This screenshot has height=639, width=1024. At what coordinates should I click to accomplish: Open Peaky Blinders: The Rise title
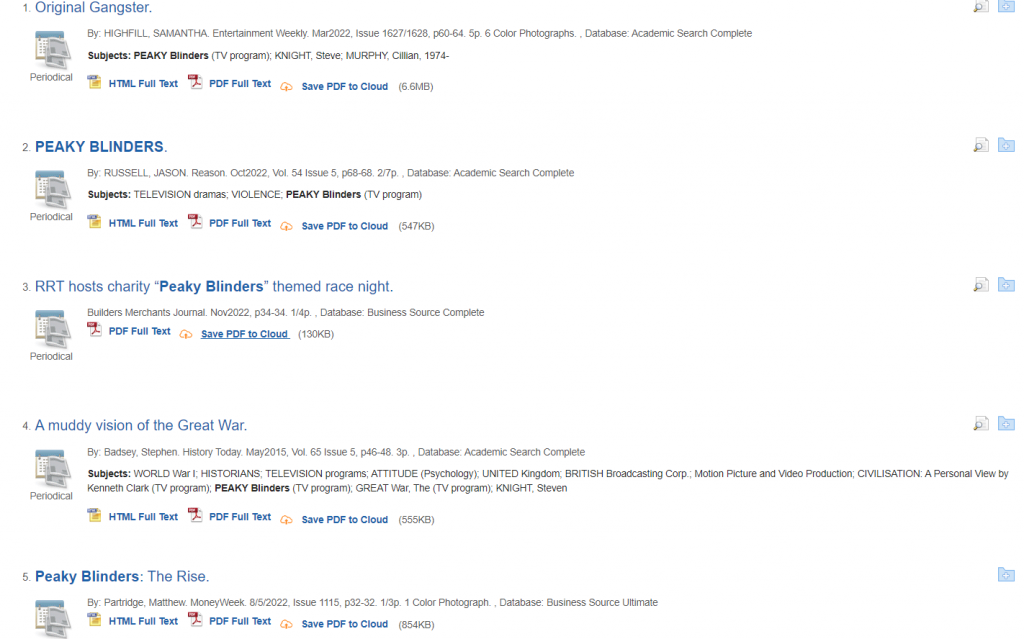pos(122,577)
